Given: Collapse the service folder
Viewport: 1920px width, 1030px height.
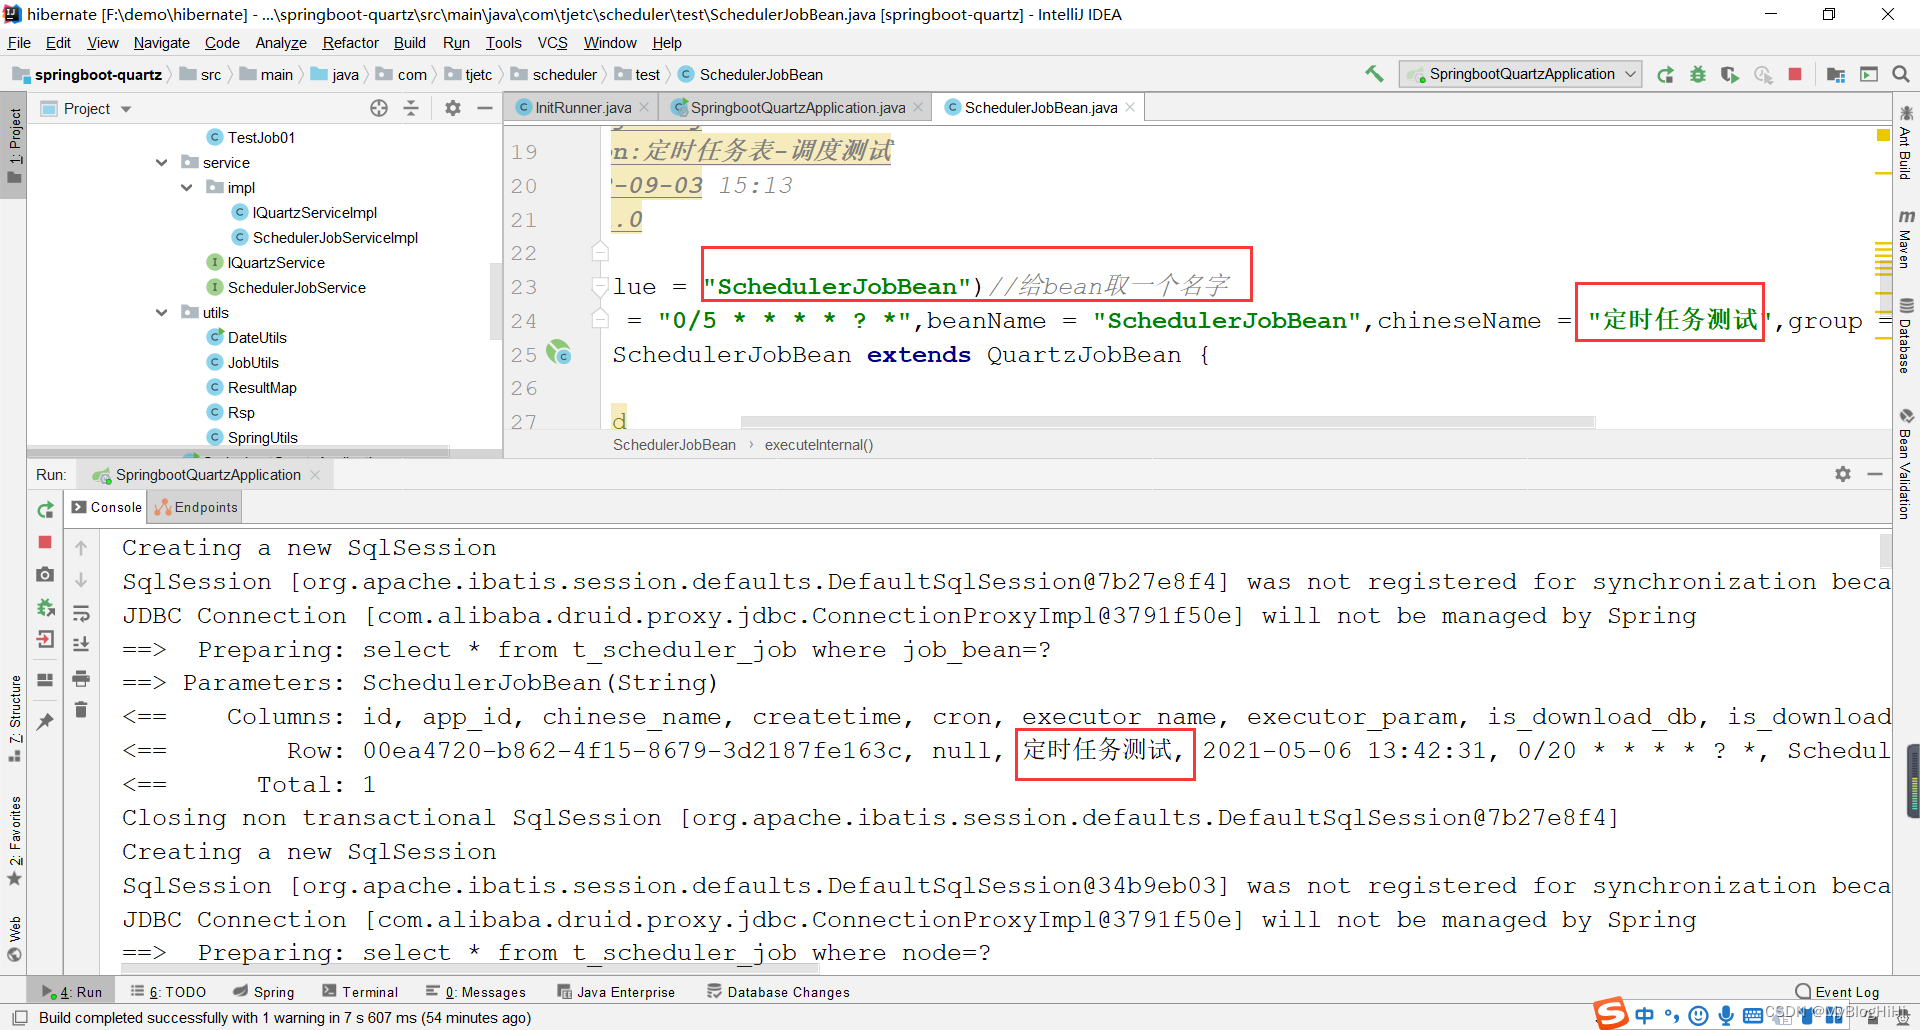Looking at the screenshot, I should tap(161, 162).
